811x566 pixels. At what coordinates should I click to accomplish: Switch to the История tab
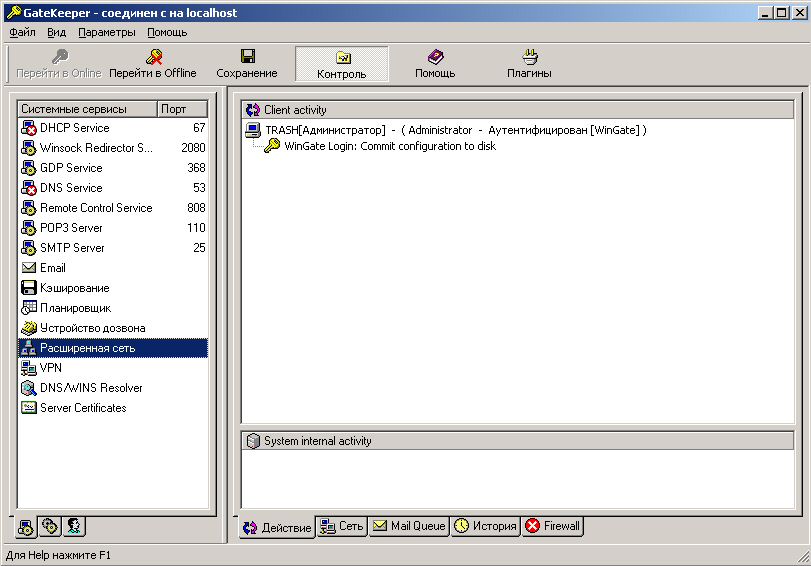(485, 526)
